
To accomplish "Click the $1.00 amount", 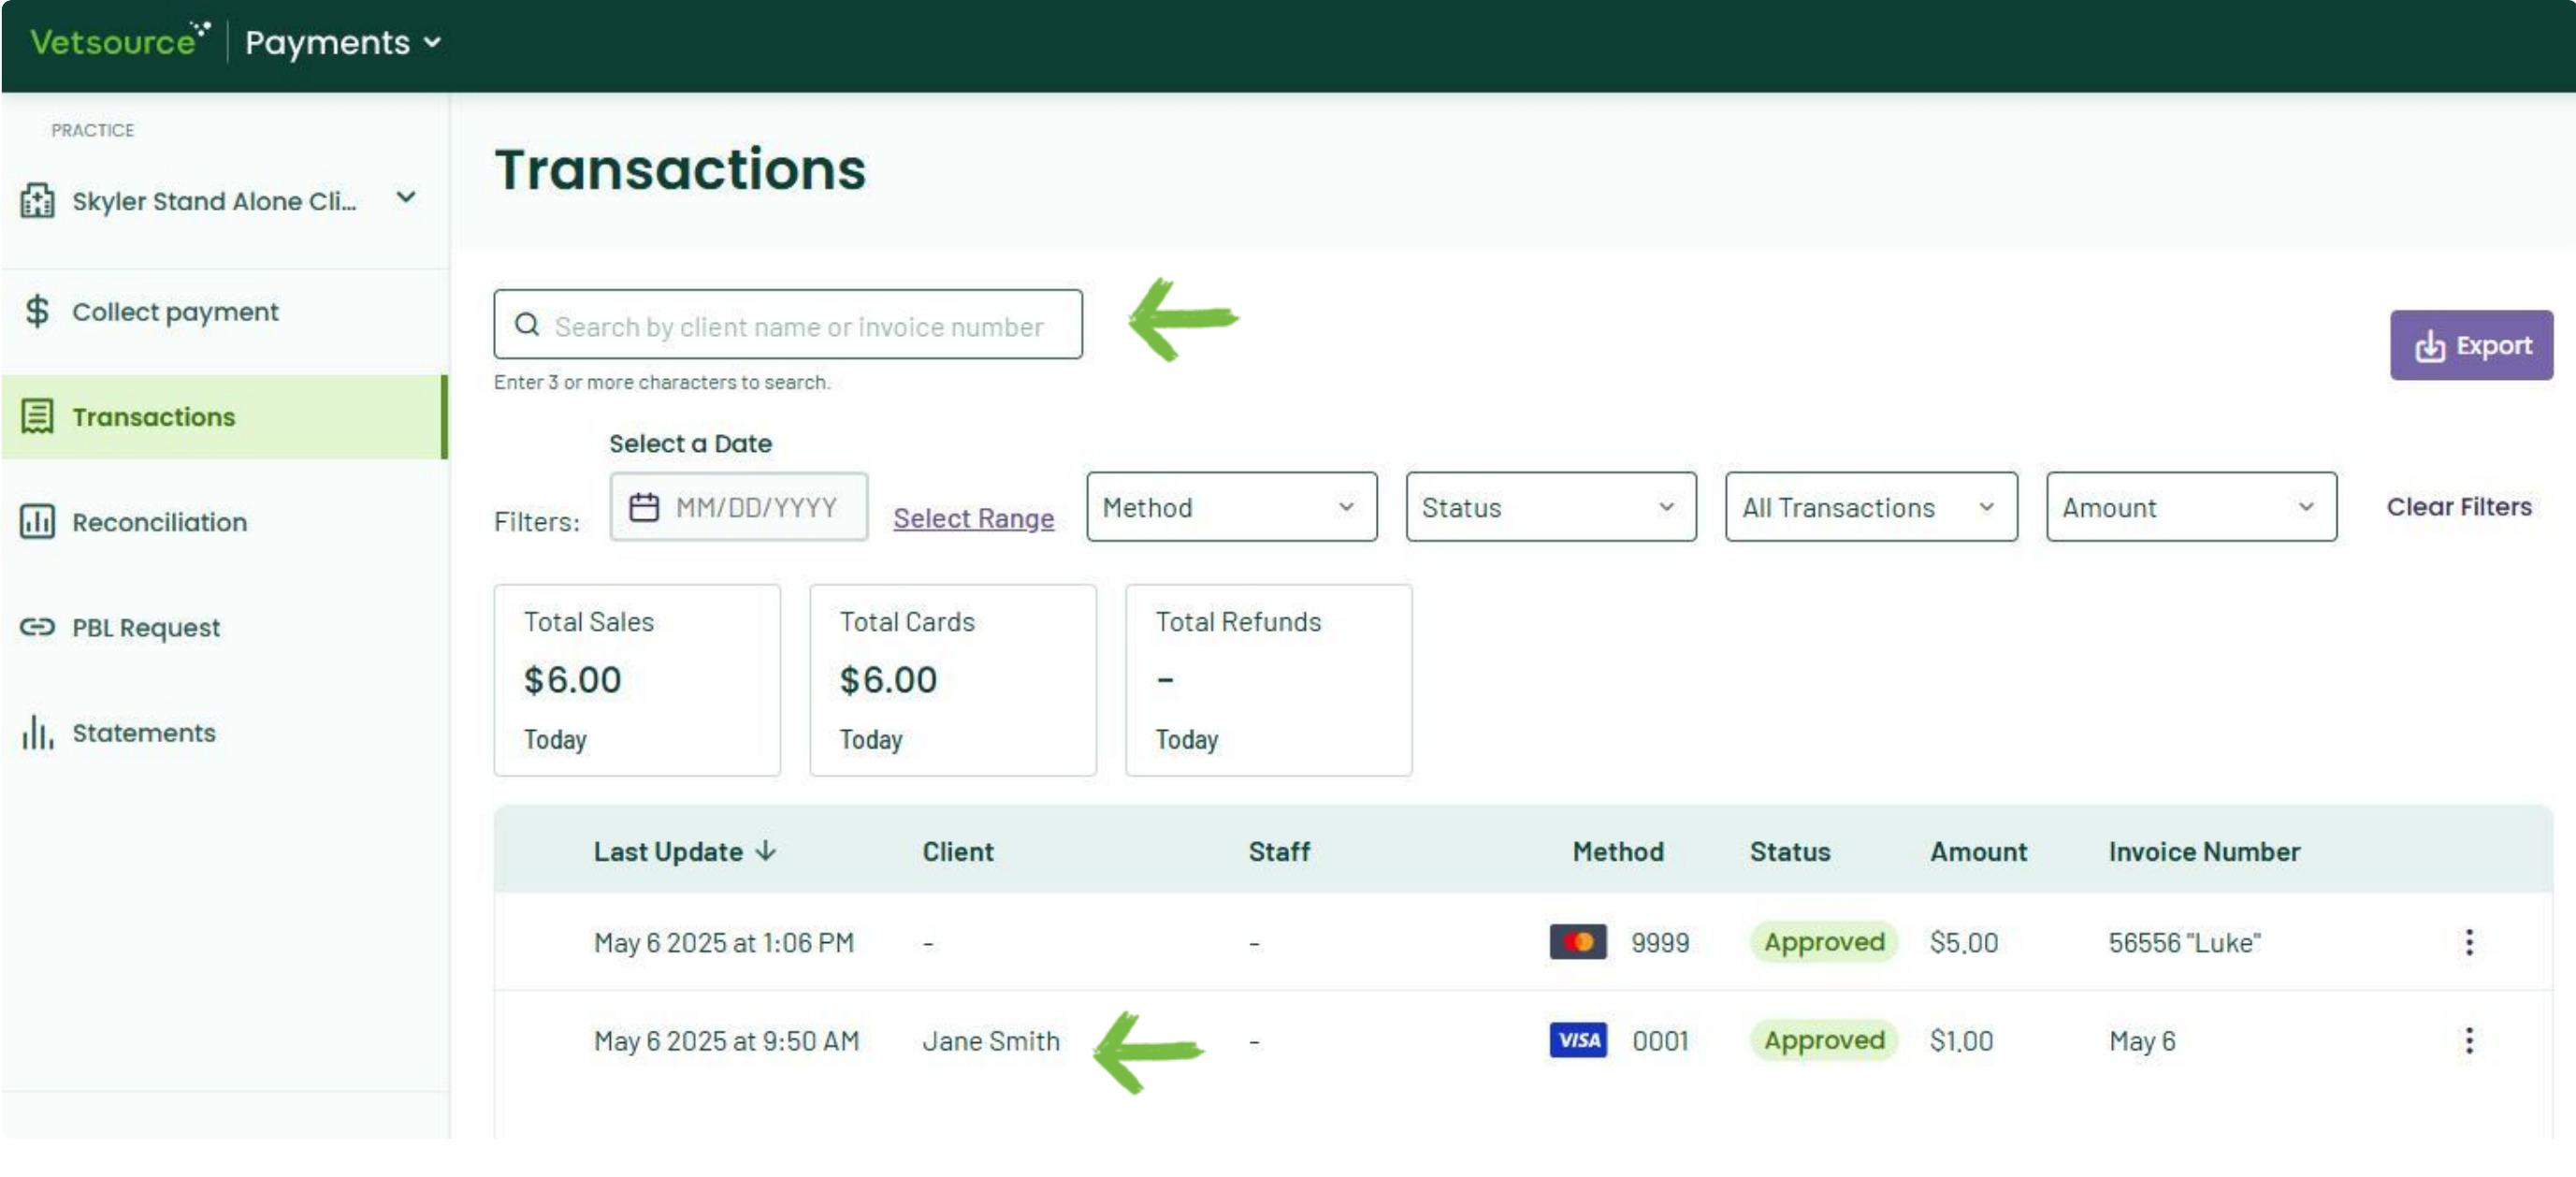I will [x=1961, y=1041].
